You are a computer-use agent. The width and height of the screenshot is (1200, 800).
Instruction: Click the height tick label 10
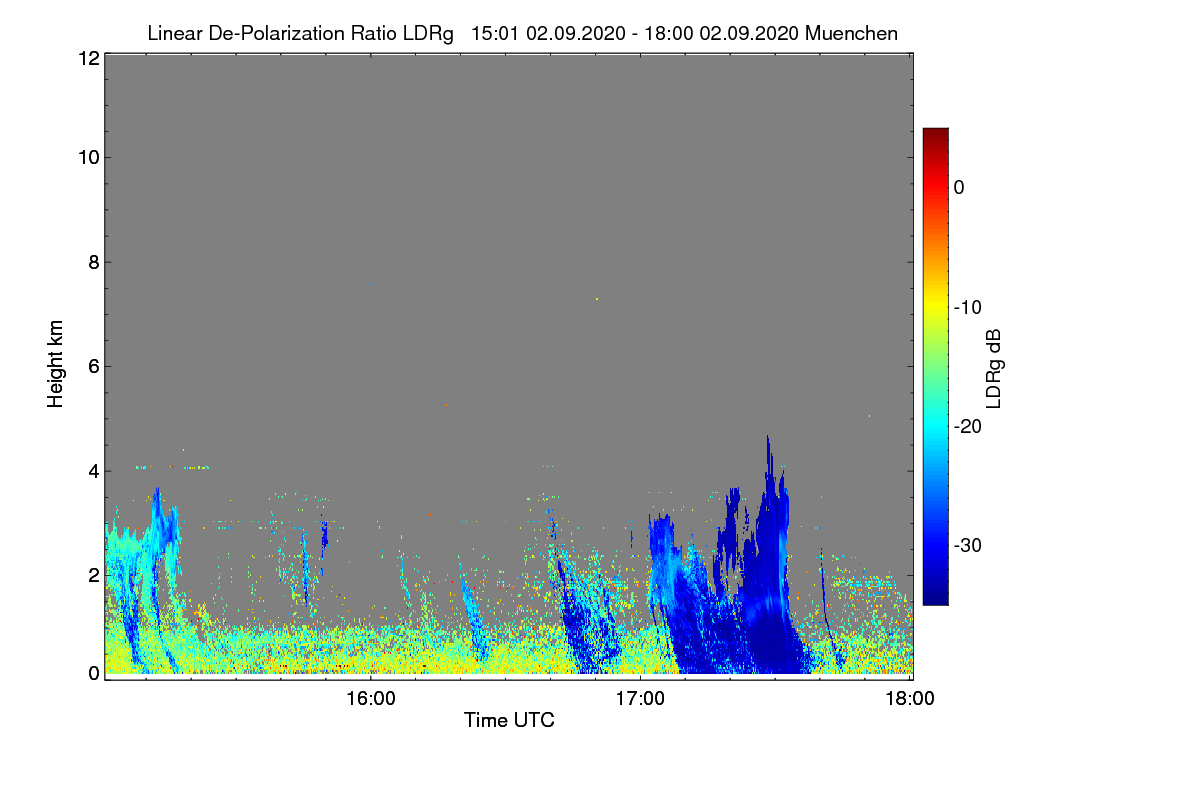[88, 157]
